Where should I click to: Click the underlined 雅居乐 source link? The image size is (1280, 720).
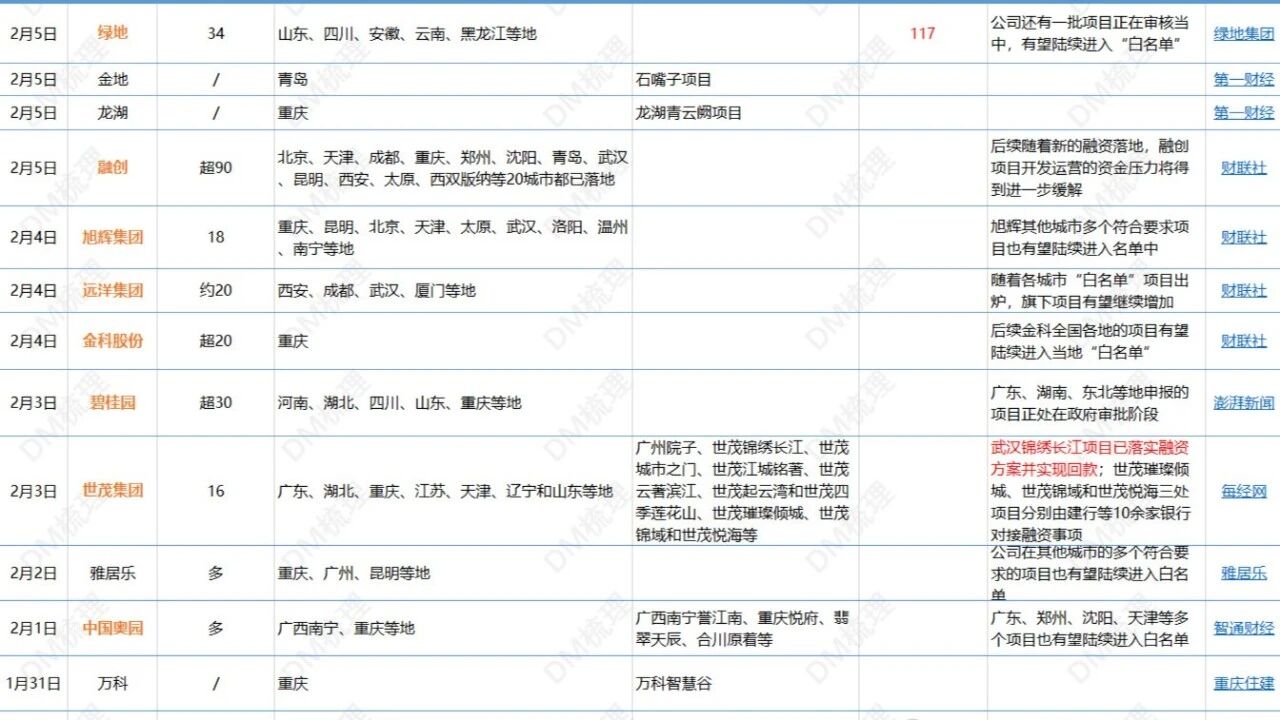[x=1244, y=573]
